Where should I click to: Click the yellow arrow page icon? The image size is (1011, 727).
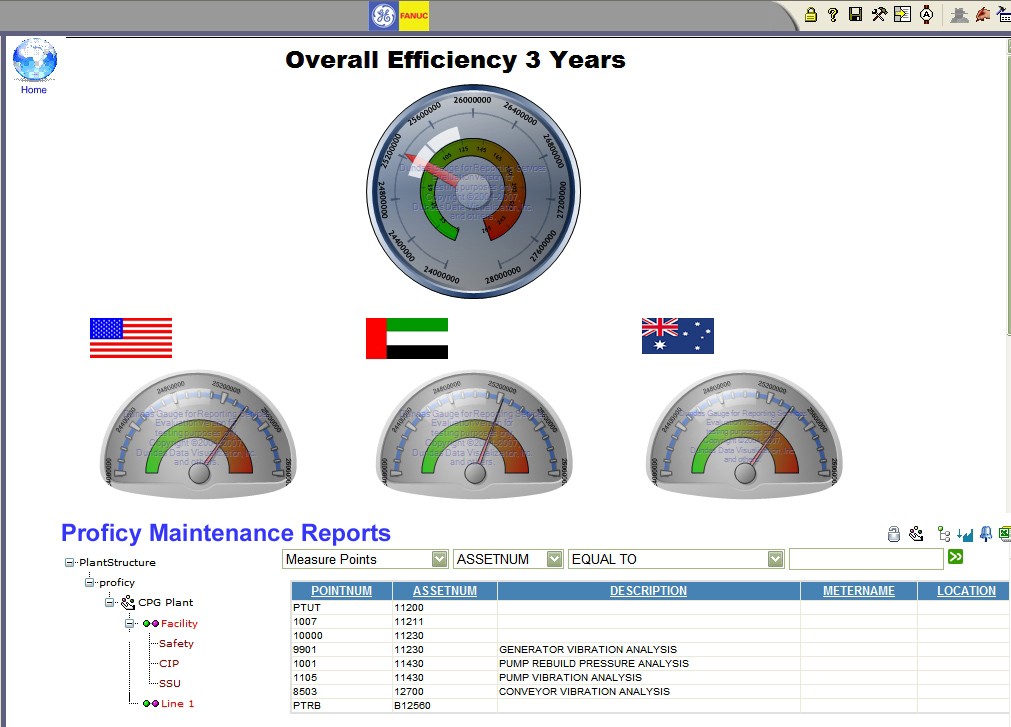(x=902, y=14)
